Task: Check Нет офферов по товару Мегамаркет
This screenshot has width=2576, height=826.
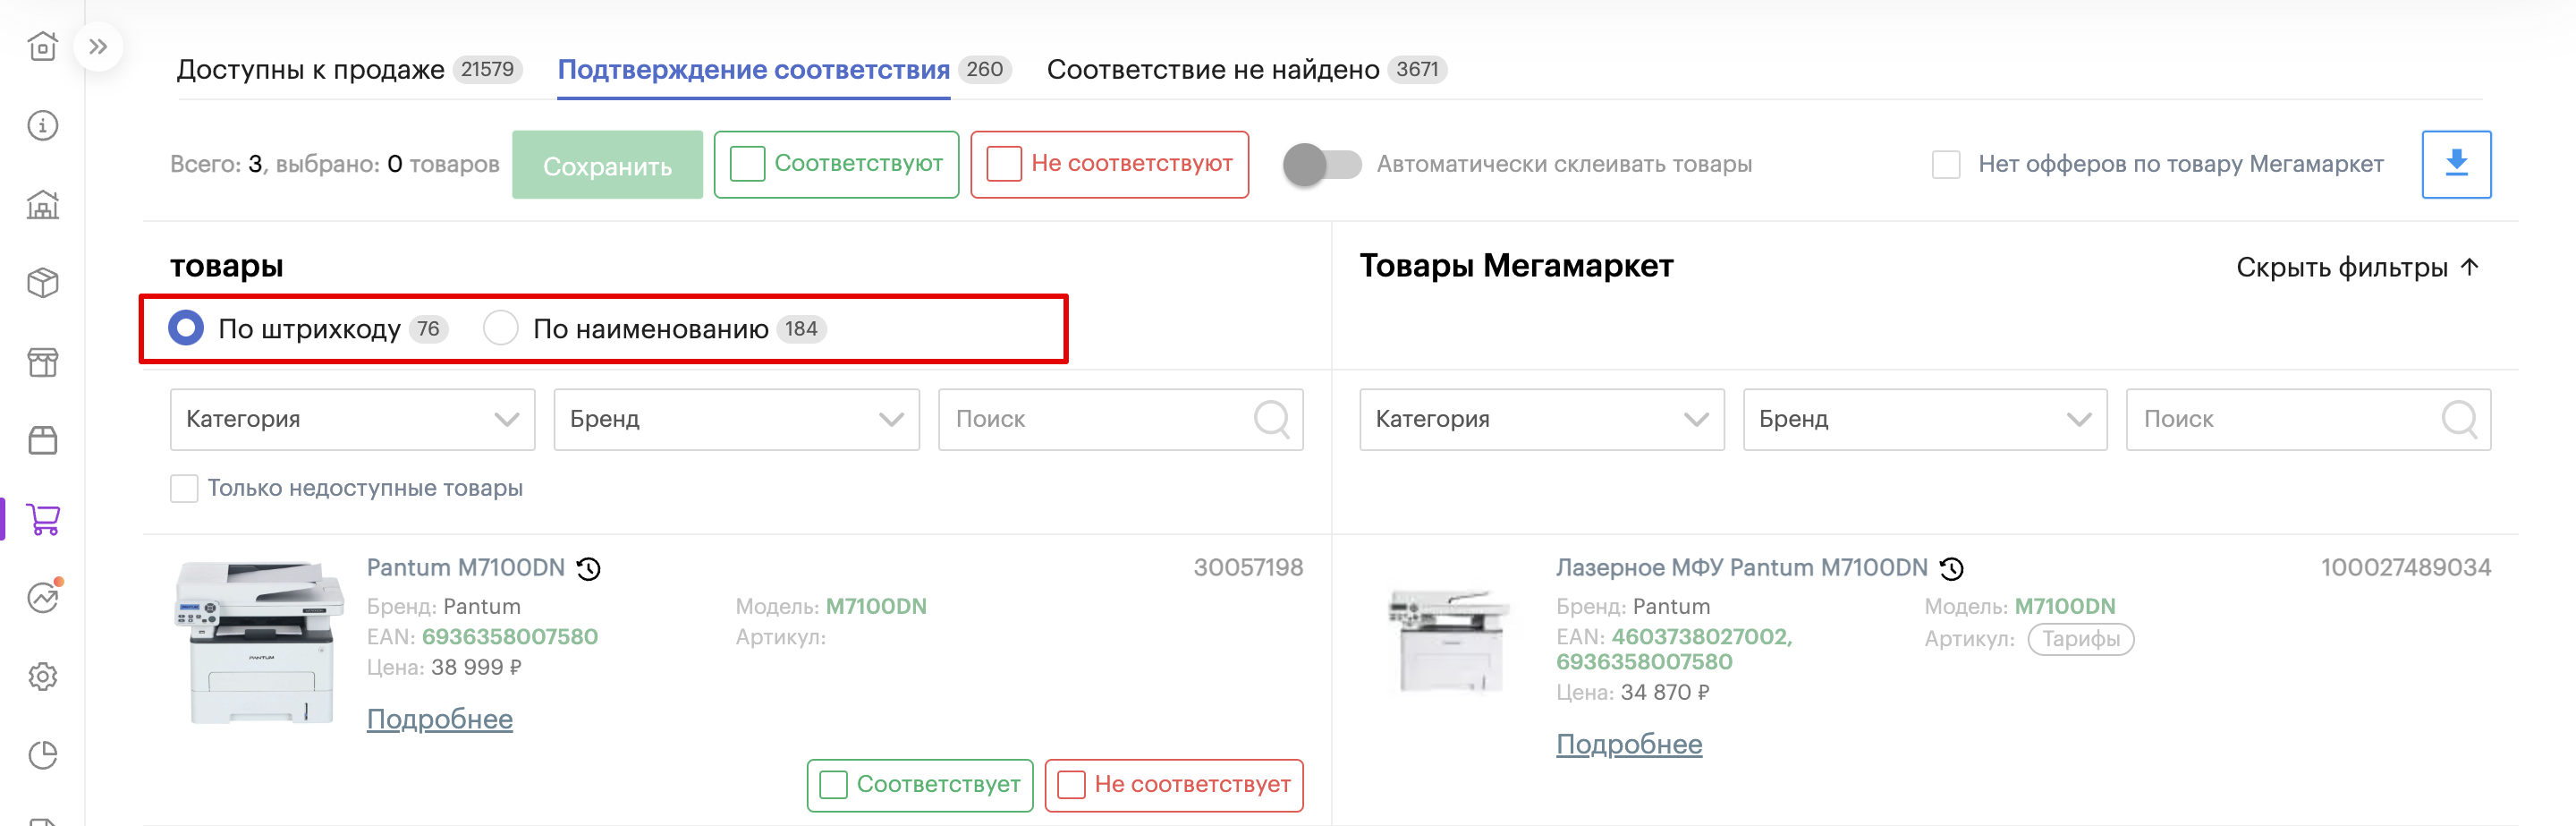Action: pyautogui.click(x=1946, y=164)
